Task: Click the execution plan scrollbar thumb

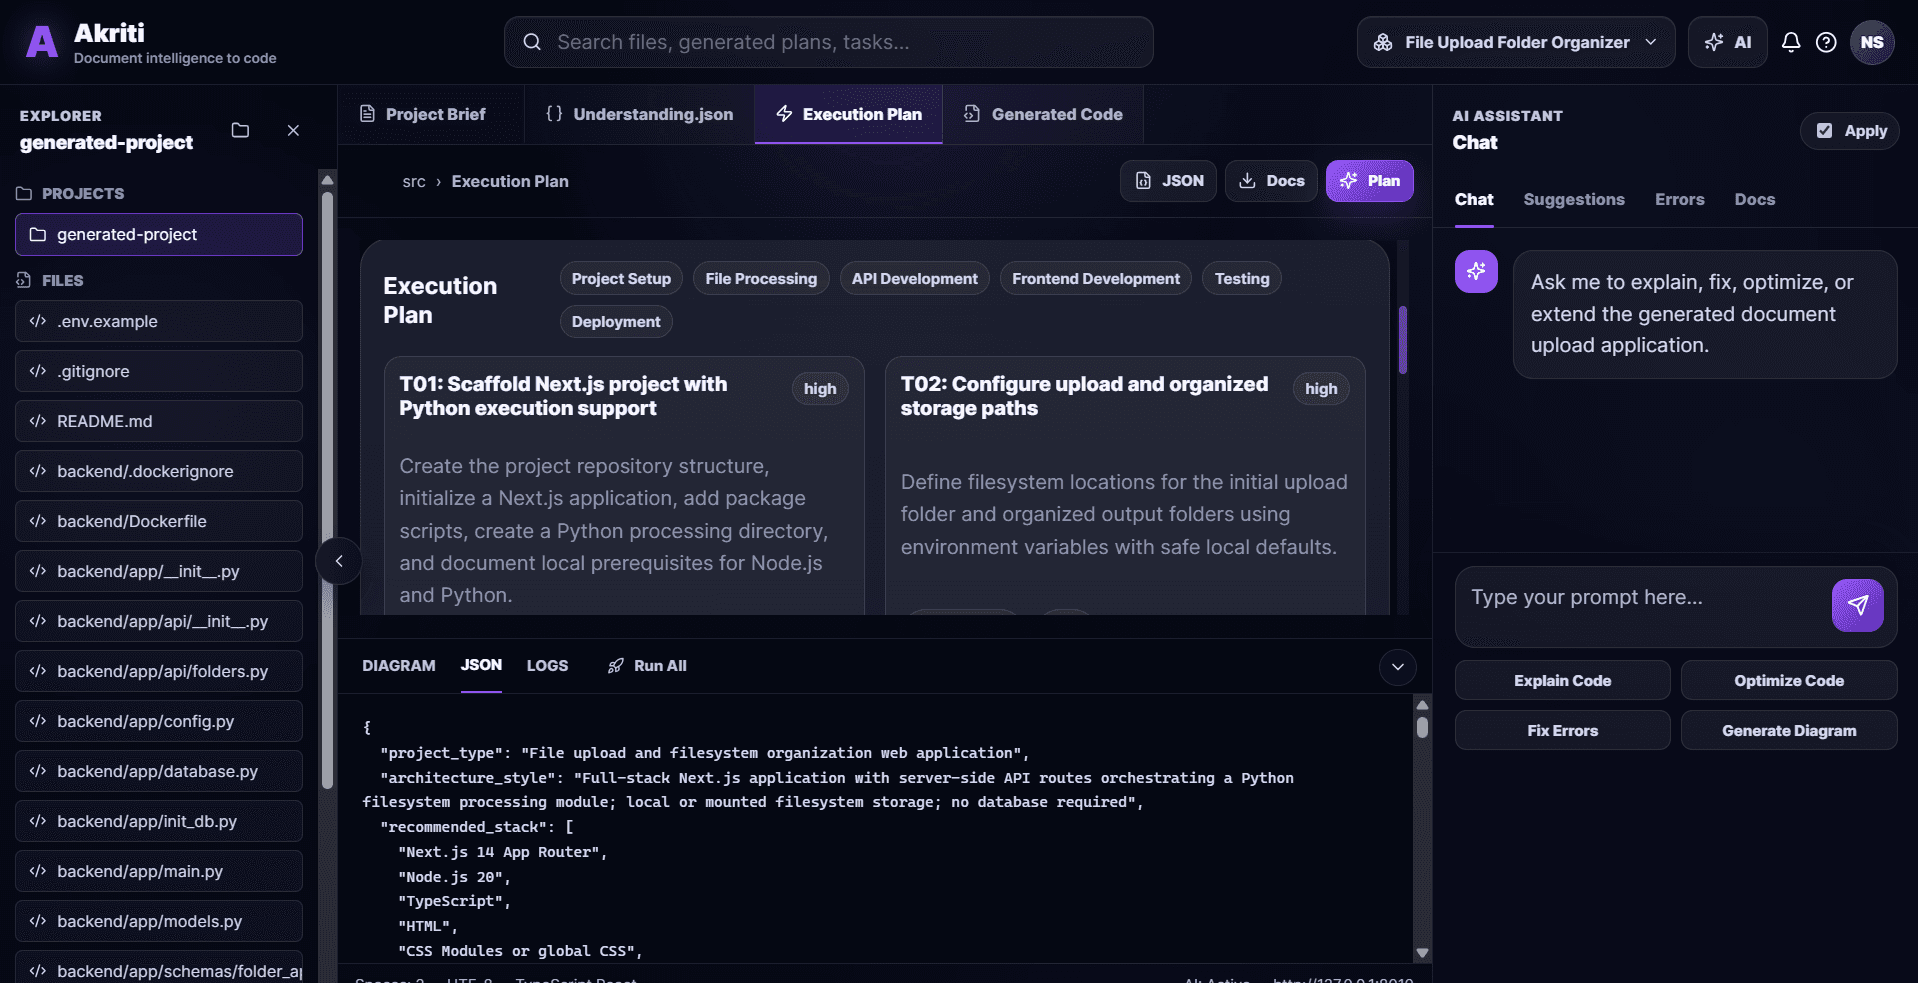Action: tap(1403, 340)
